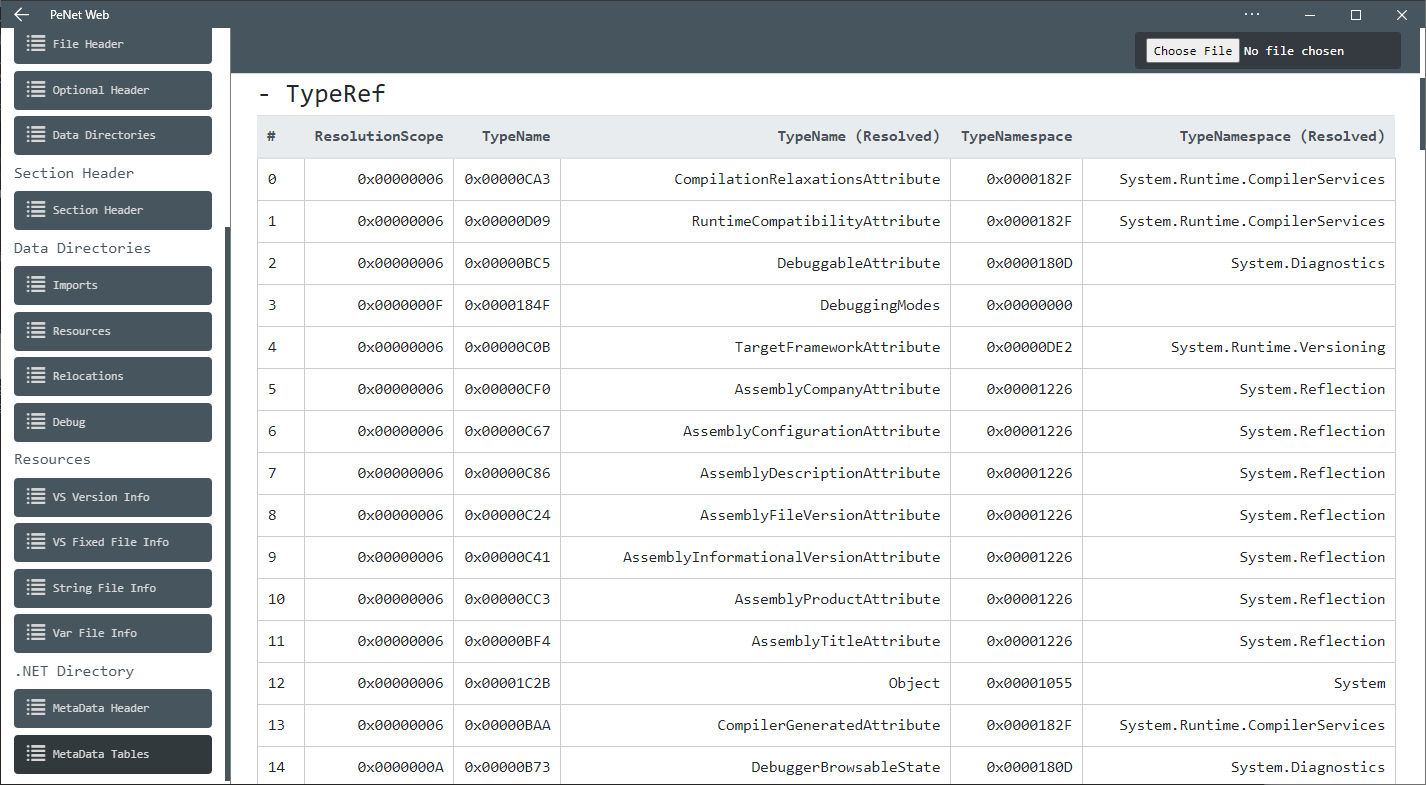The image size is (1426, 785).
Task: Show the VS Fixed File Info panel
Action: (112, 542)
